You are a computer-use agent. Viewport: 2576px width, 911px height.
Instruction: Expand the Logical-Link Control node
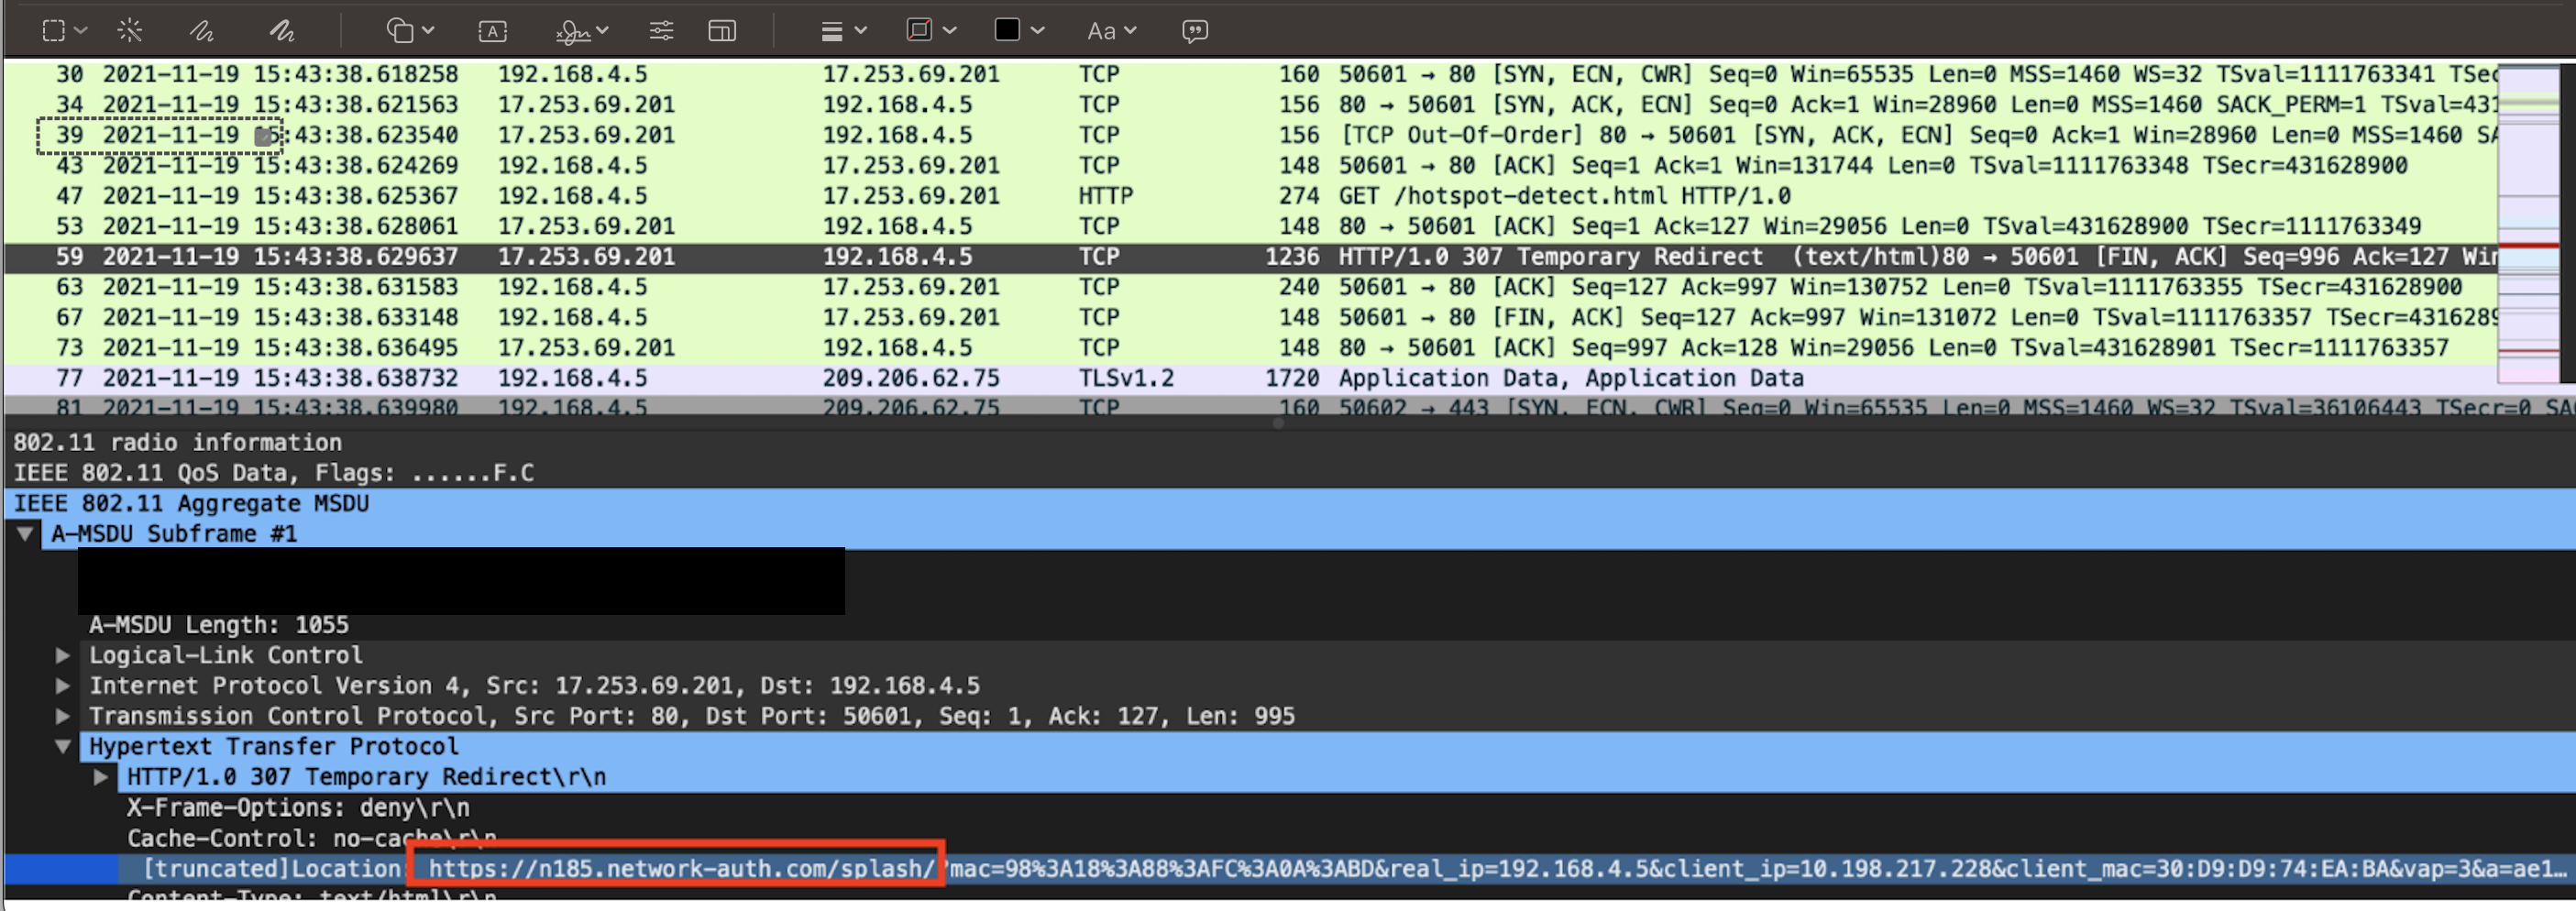pos(62,655)
